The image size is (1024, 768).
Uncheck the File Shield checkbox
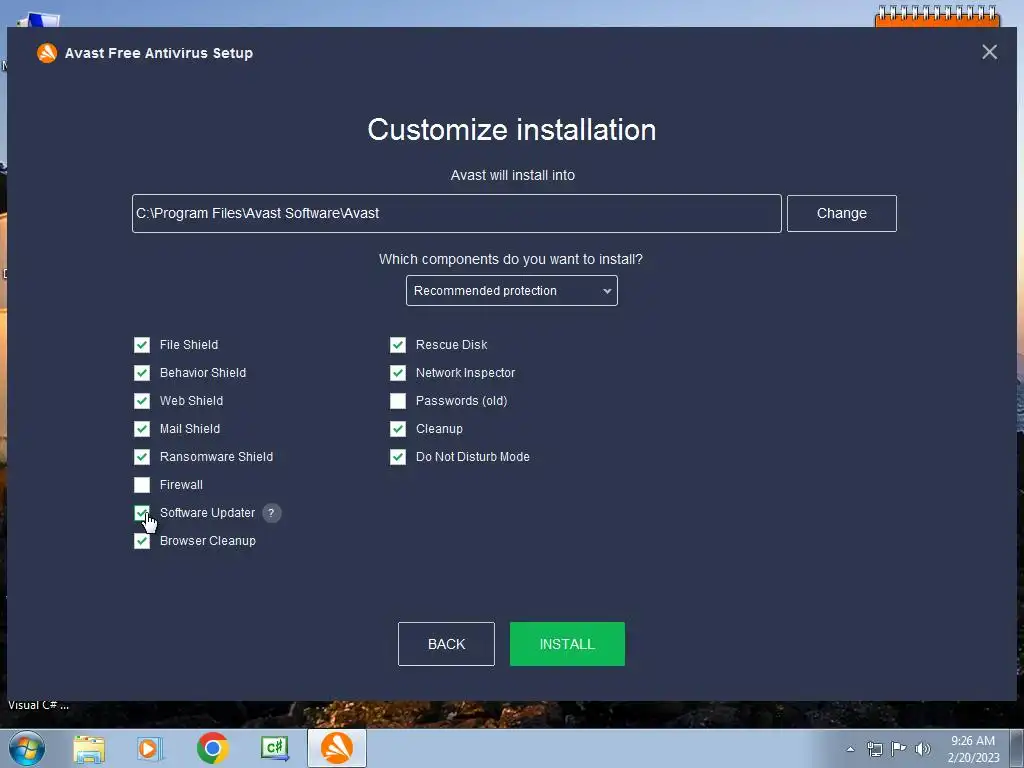point(142,345)
